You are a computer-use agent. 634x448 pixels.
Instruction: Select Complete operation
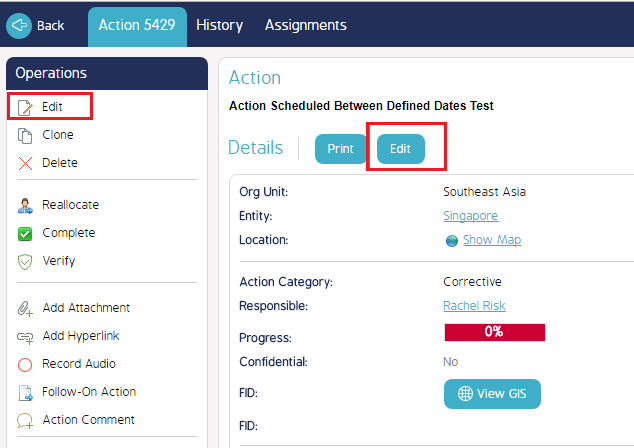point(69,233)
